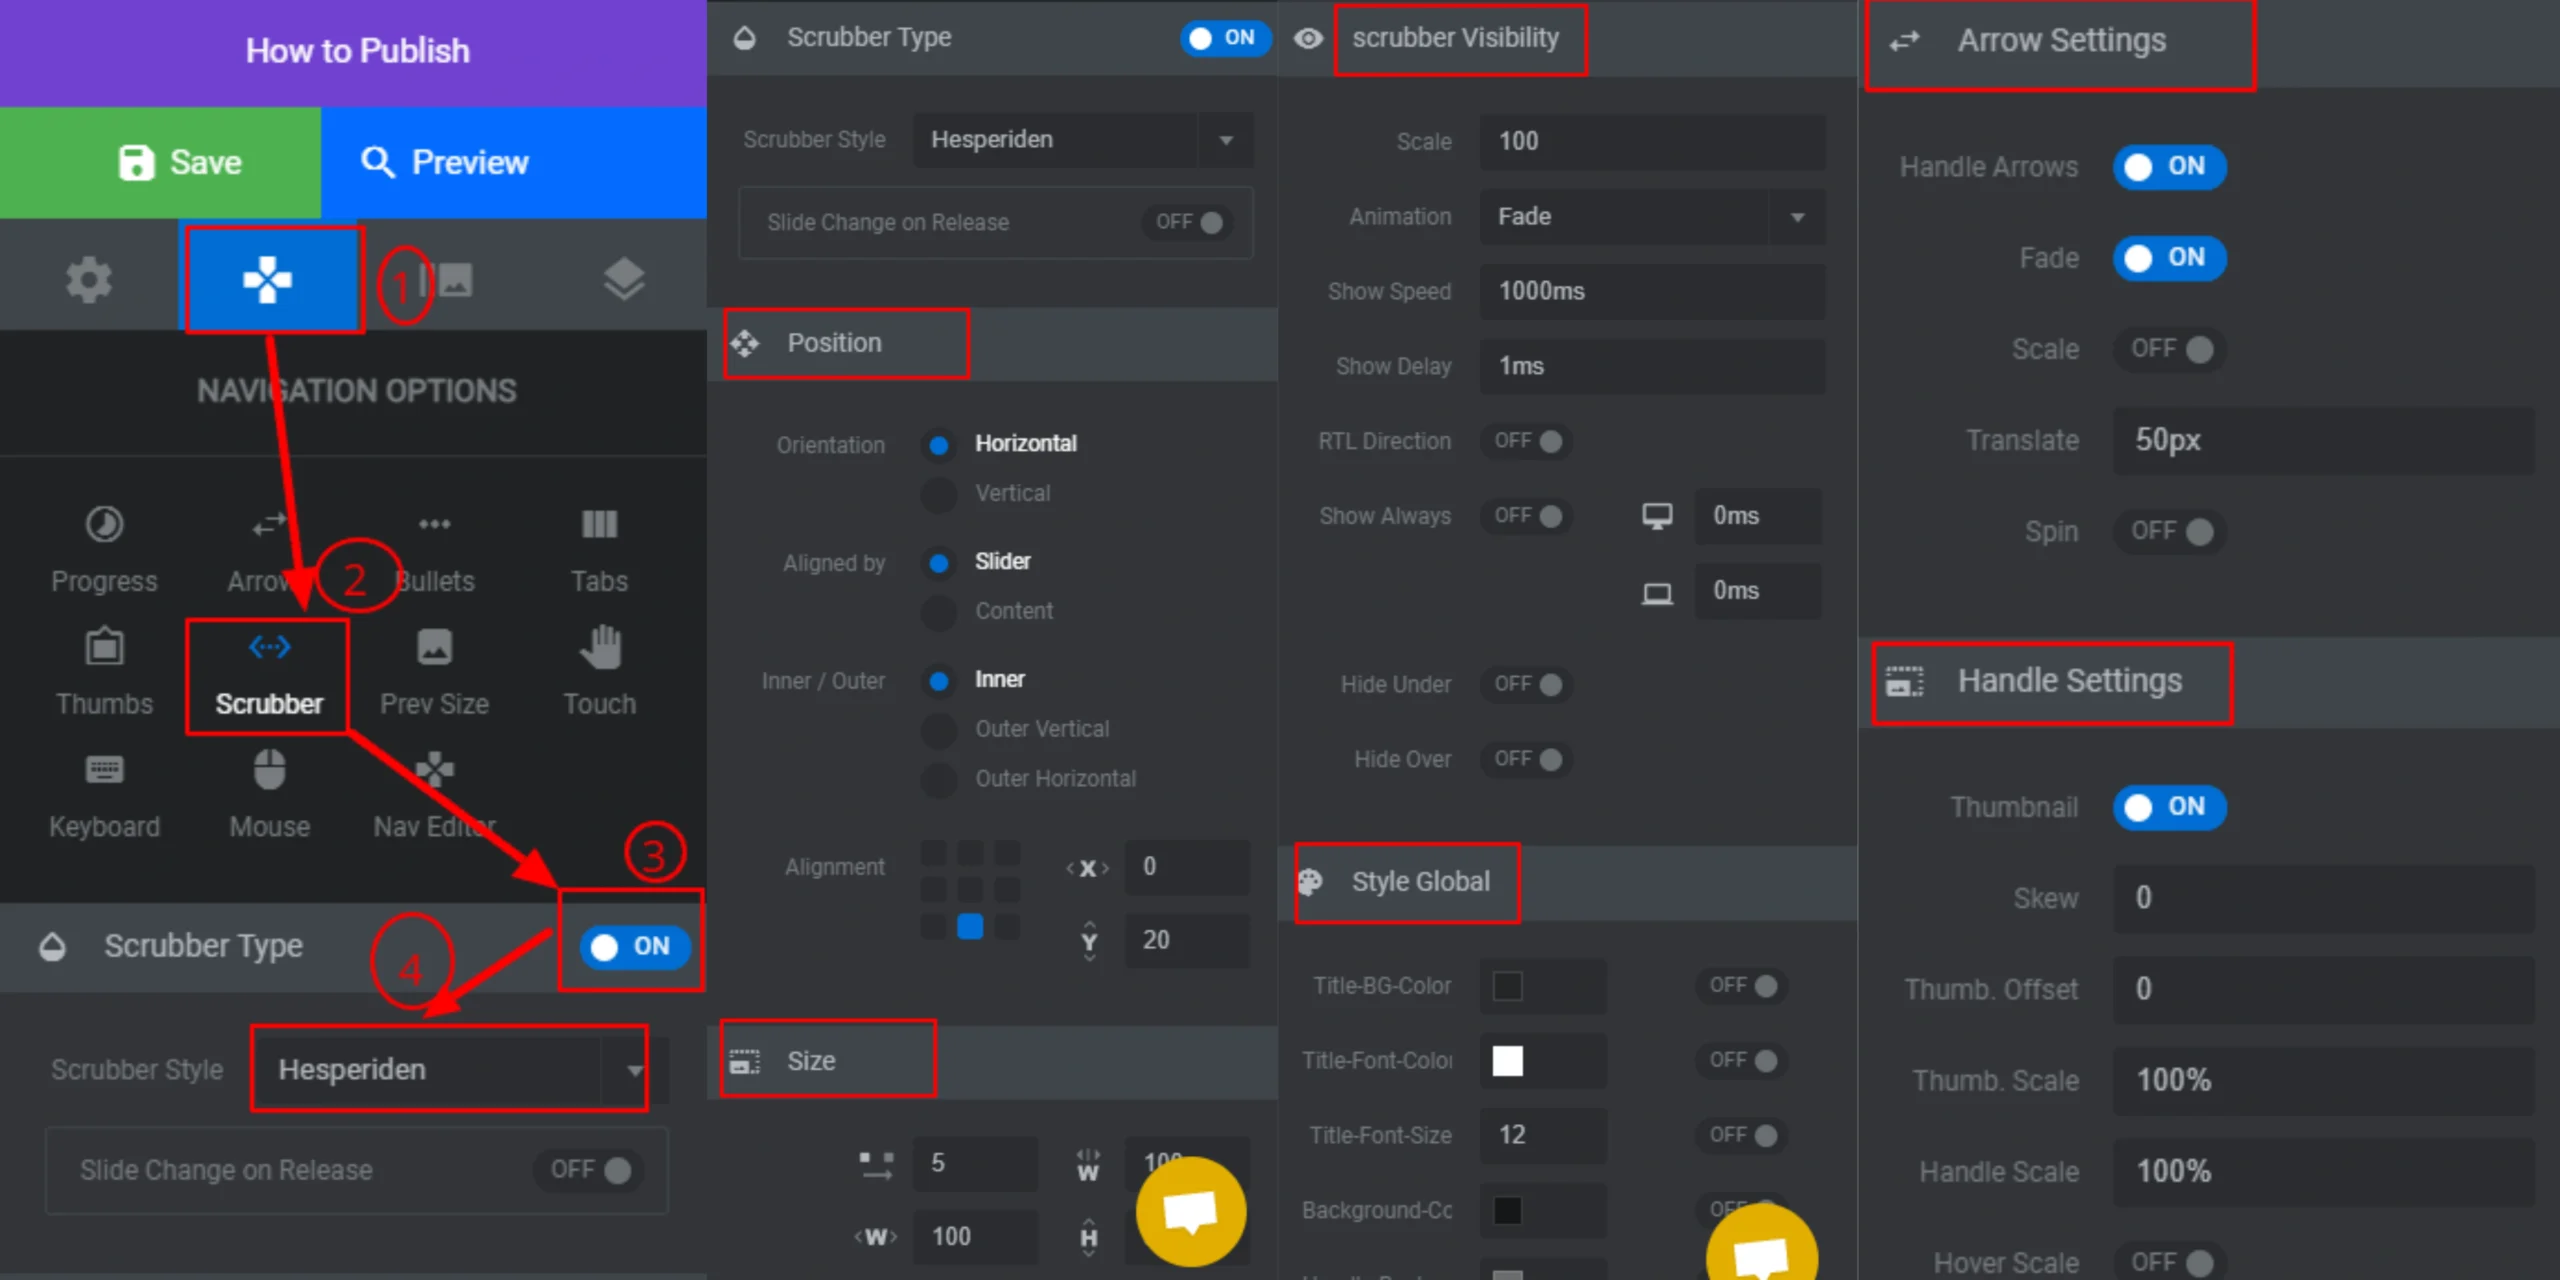Viewport: 2560px width, 1280px height.
Task: Toggle Scrubber Type ON switch in left panel
Action: [x=634, y=946]
